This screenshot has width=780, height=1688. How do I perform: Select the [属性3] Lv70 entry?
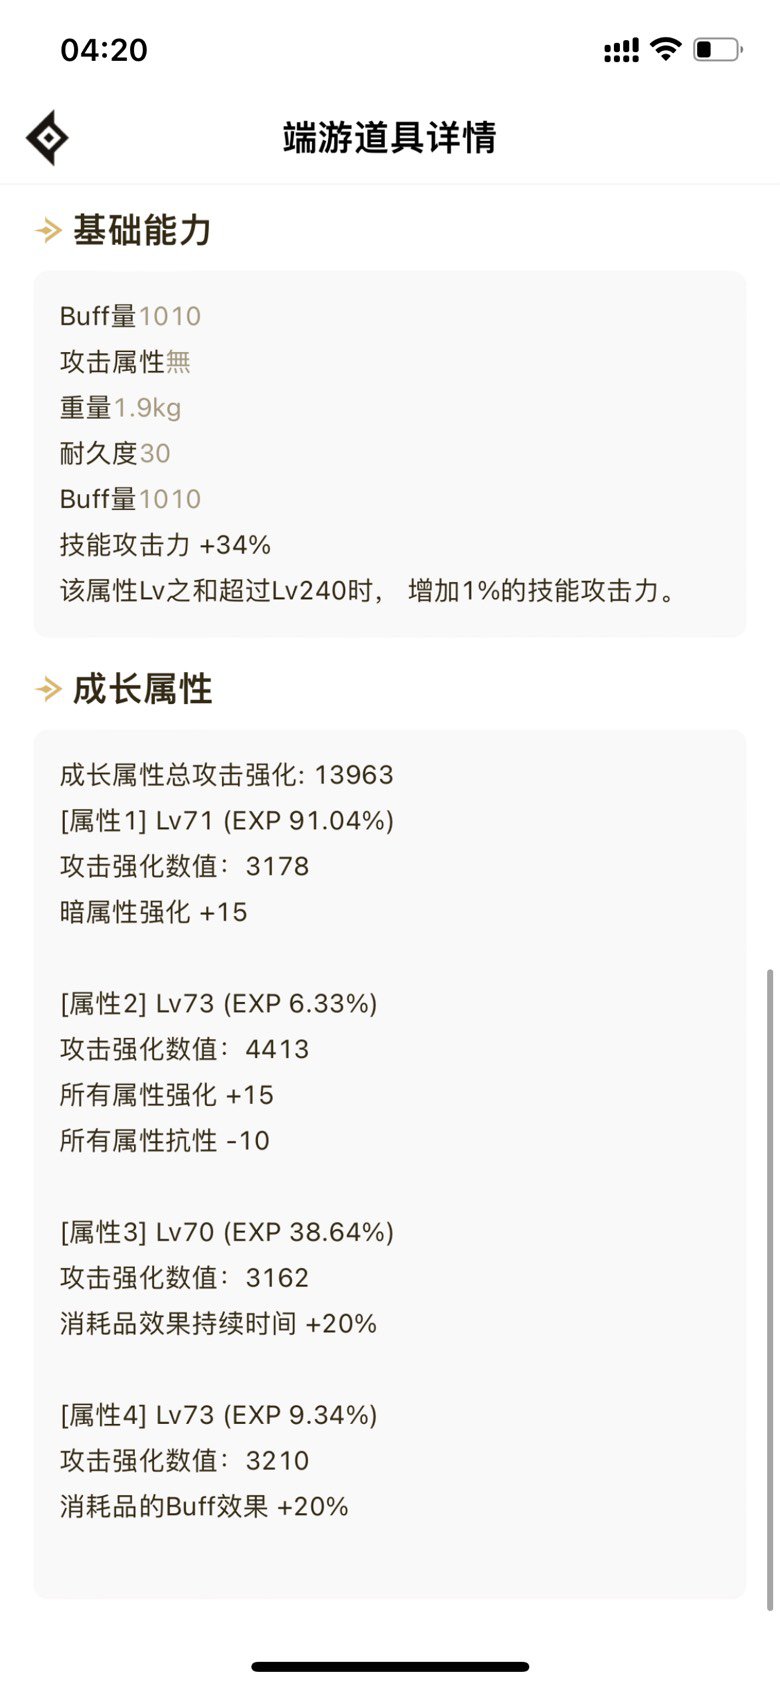click(x=227, y=1232)
